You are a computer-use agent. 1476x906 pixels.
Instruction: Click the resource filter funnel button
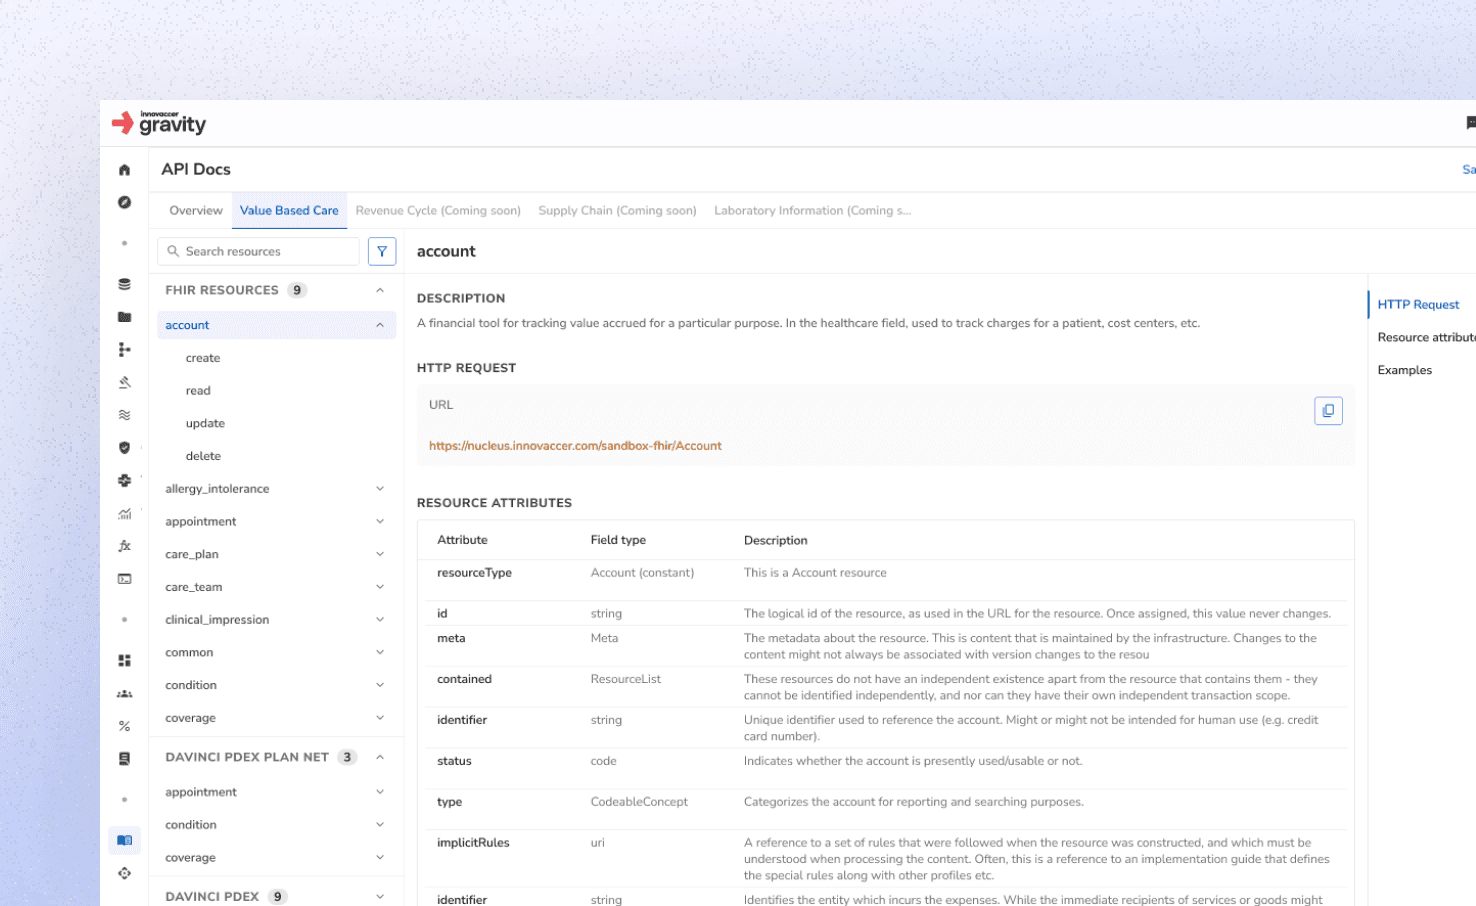pyautogui.click(x=382, y=251)
